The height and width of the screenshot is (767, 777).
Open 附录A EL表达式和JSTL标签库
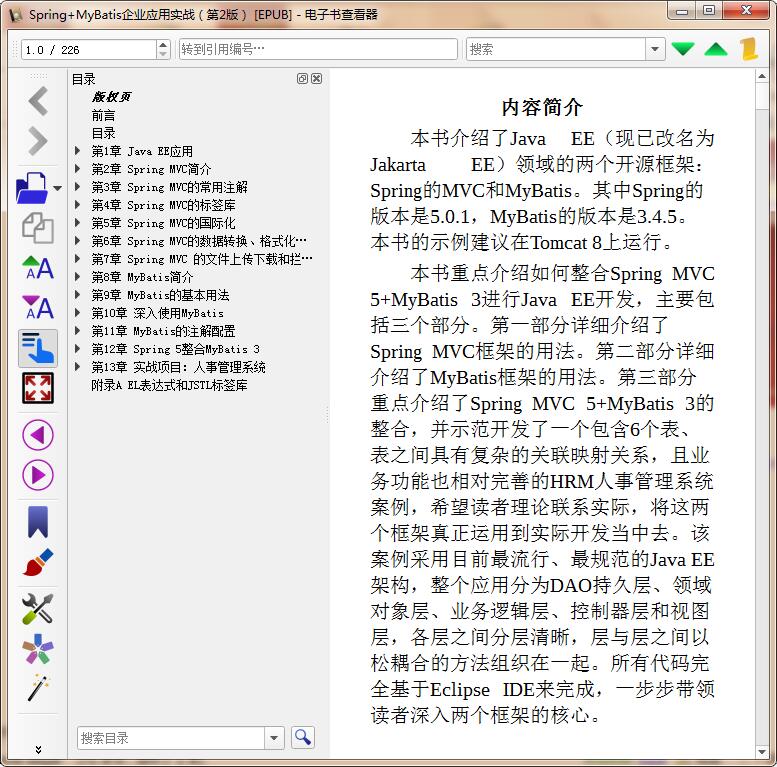(x=169, y=385)
